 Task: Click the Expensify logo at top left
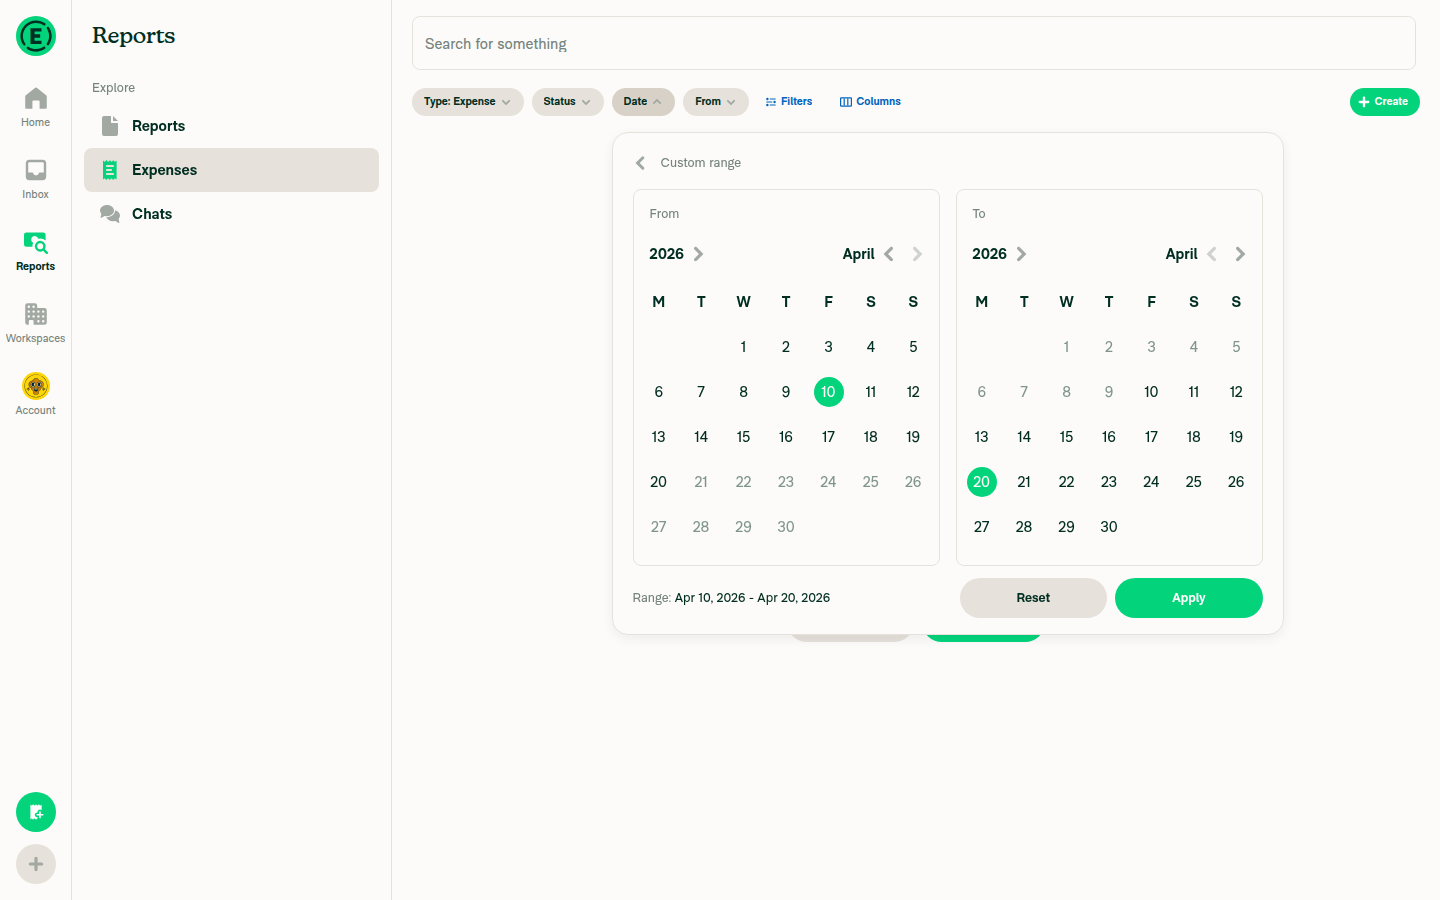click(36, 36)
